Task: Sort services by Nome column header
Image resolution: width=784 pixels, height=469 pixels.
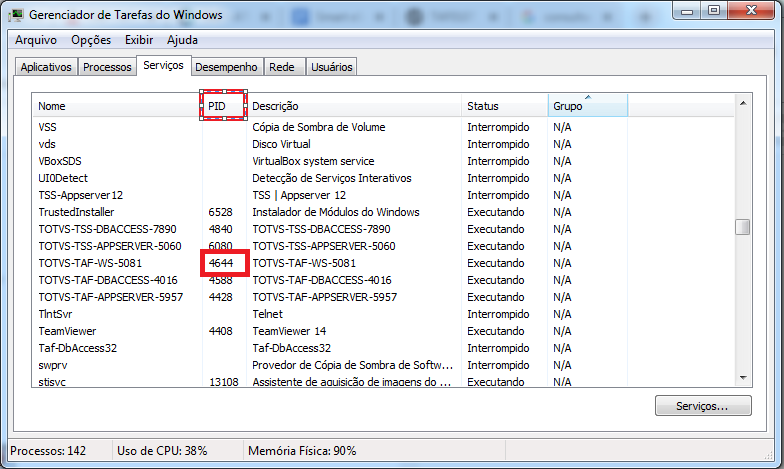Action: (118, 106)
